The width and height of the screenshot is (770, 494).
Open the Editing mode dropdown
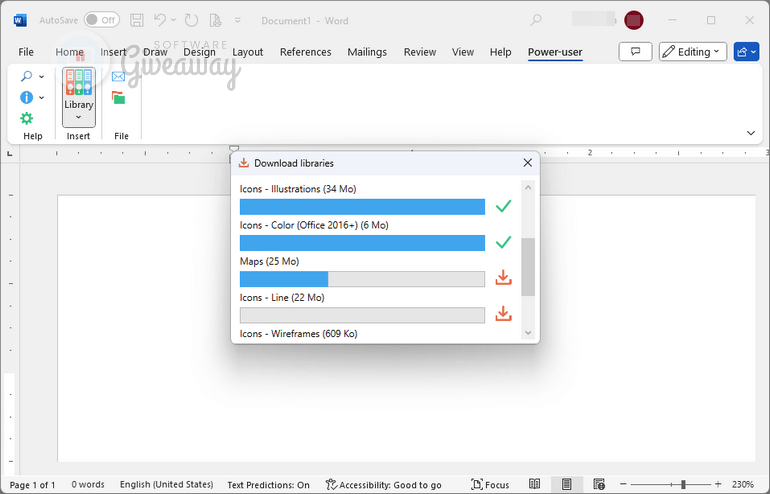click(x=692, y=52)
